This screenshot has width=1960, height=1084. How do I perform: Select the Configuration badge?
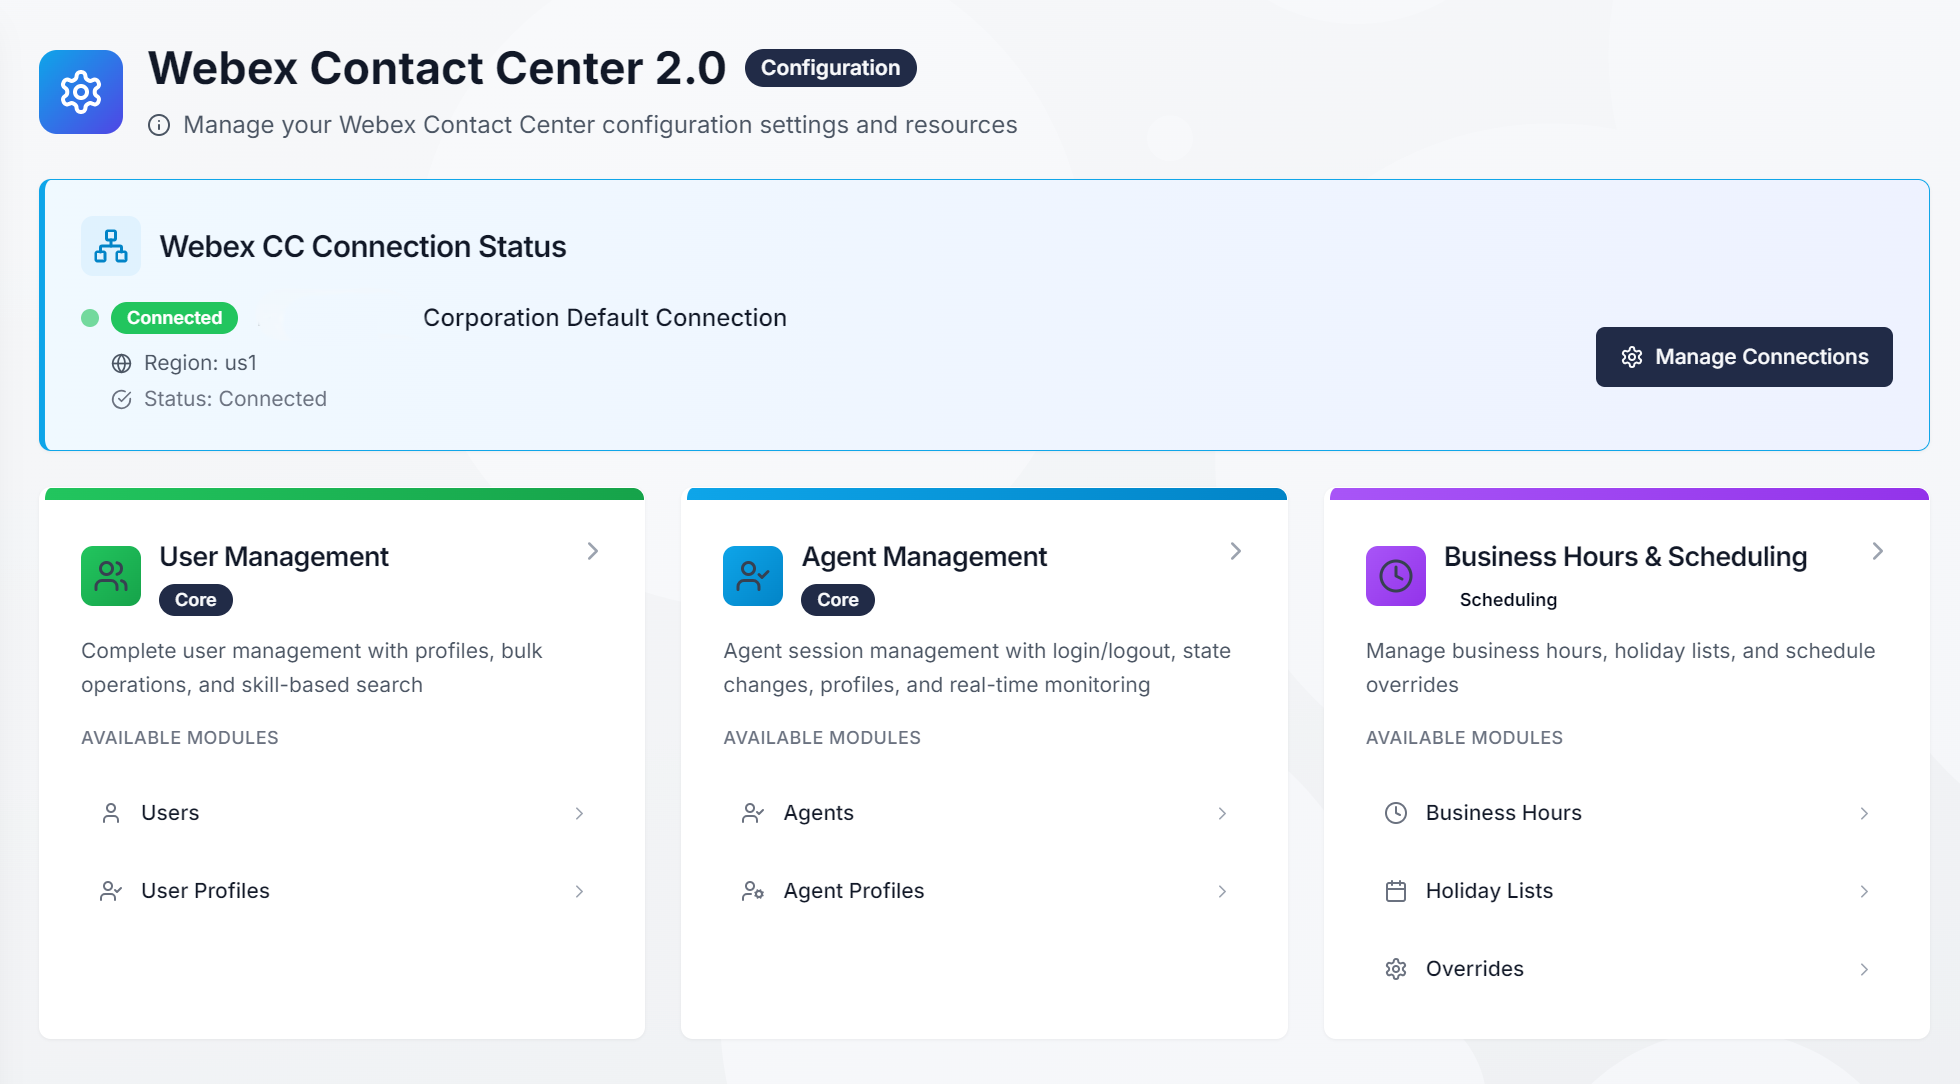(829, 68)
